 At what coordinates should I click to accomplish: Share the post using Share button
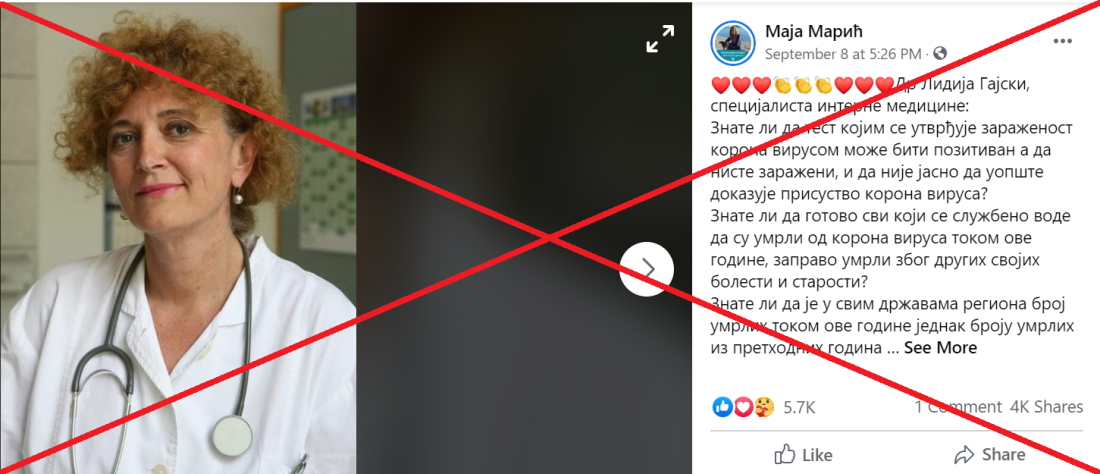[990, 454]
